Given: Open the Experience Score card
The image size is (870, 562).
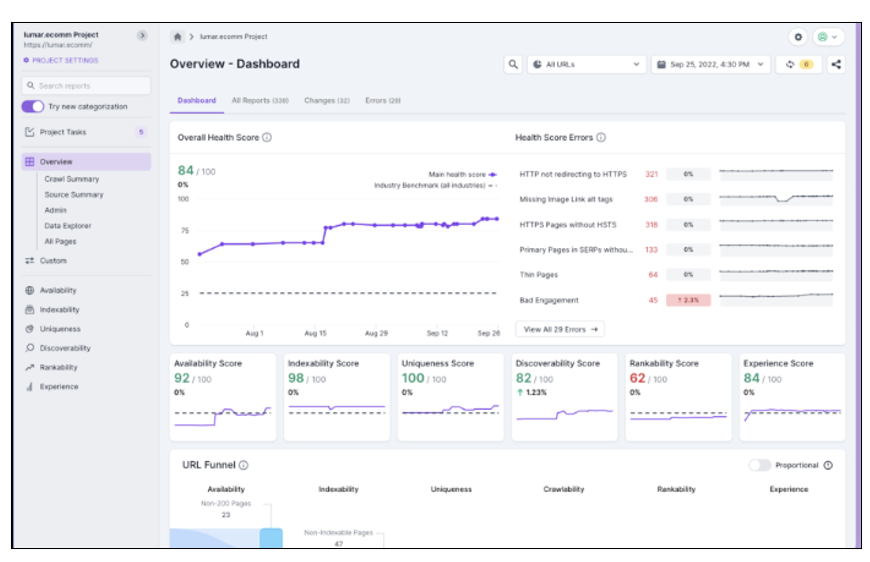Looking at the screenshot, I should [x=792, y=397].
